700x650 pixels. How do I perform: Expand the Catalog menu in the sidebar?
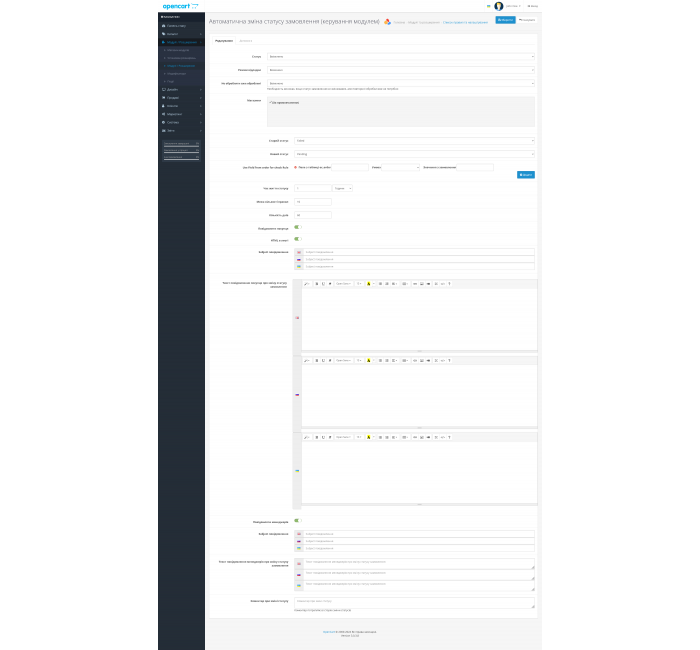point(181,34)
